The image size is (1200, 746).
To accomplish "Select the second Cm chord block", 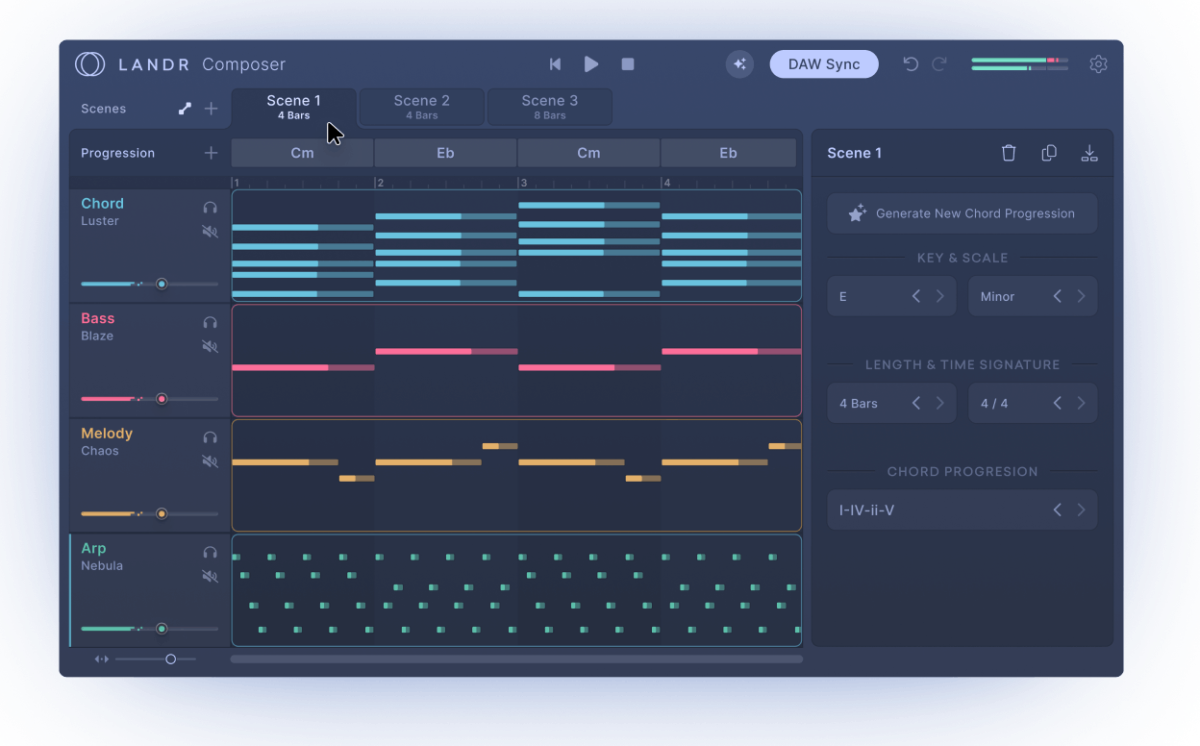I will click(x=589, y=153).
